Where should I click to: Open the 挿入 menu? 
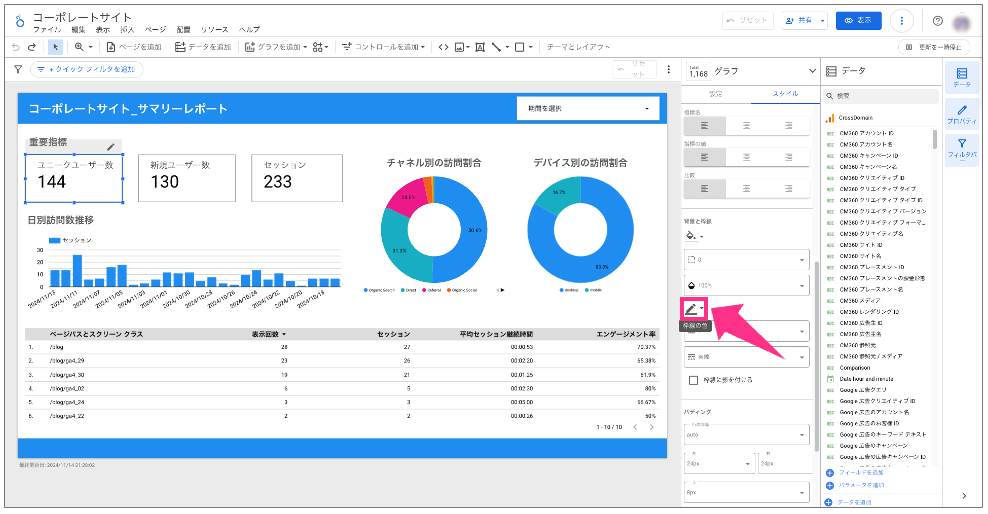(x=127, y=30)
